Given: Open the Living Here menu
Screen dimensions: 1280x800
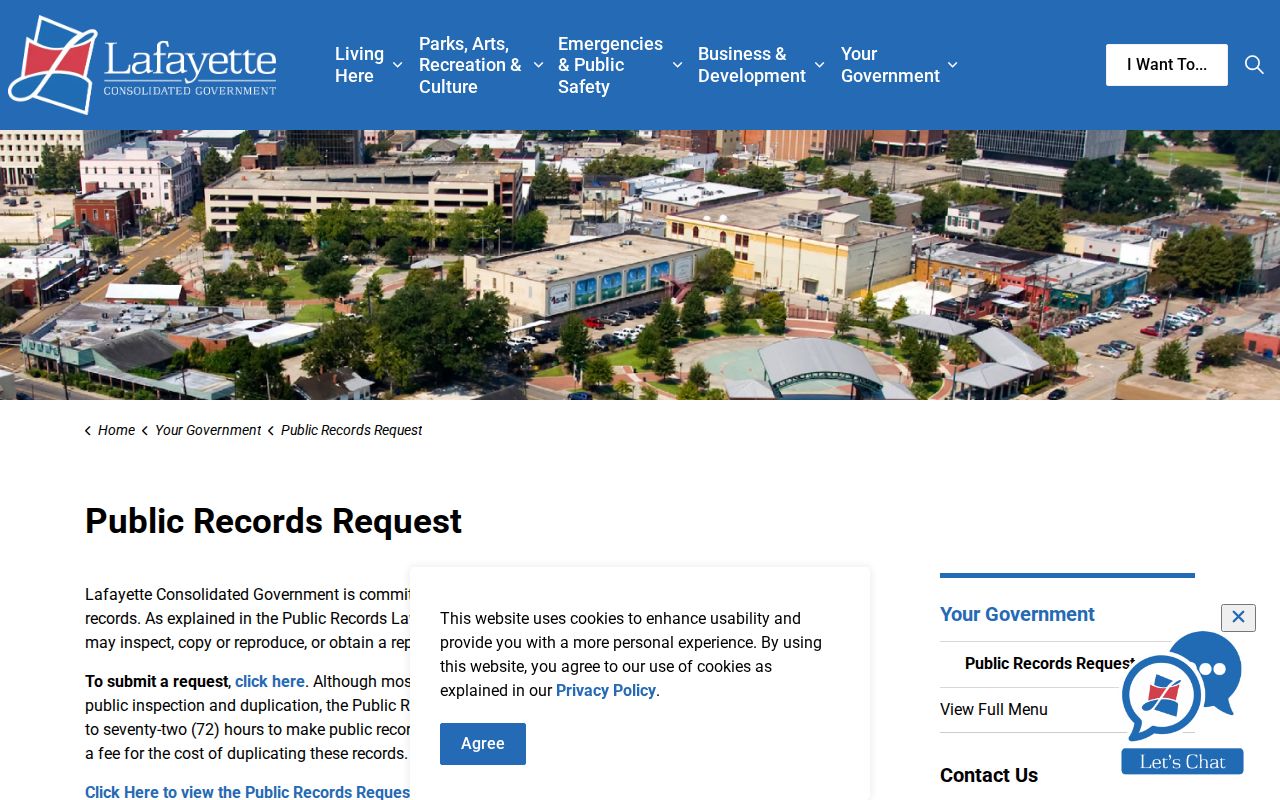Looking at the screenshot, I should (359, 65).
